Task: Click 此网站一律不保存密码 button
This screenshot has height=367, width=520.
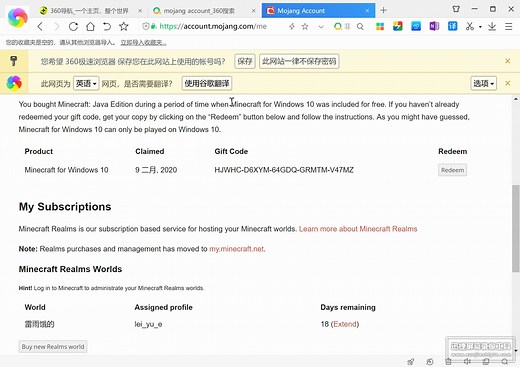Action: click(x=299, y=61)
